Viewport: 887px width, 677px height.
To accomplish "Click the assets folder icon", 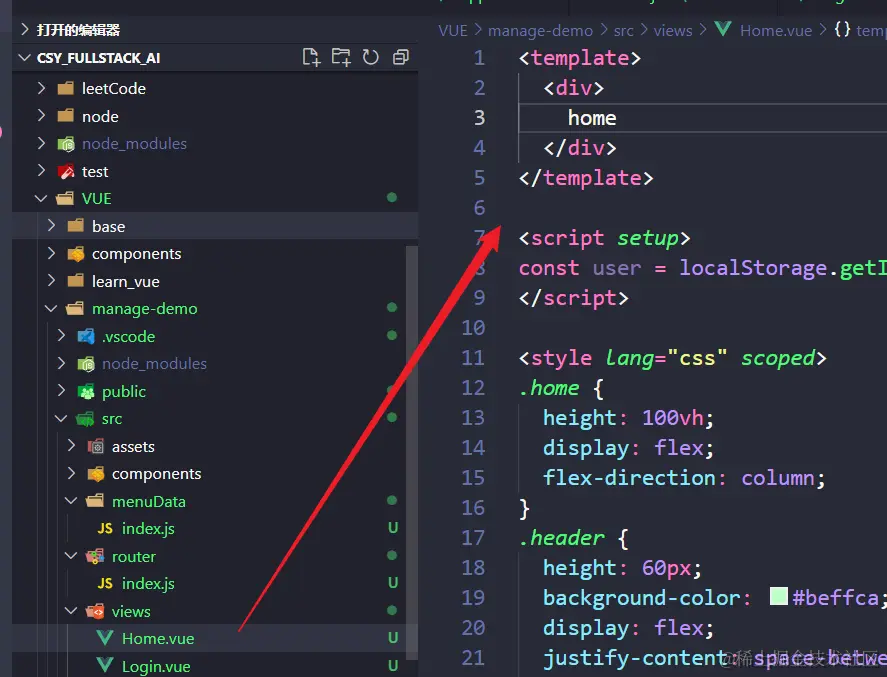I will click(96, 446).
